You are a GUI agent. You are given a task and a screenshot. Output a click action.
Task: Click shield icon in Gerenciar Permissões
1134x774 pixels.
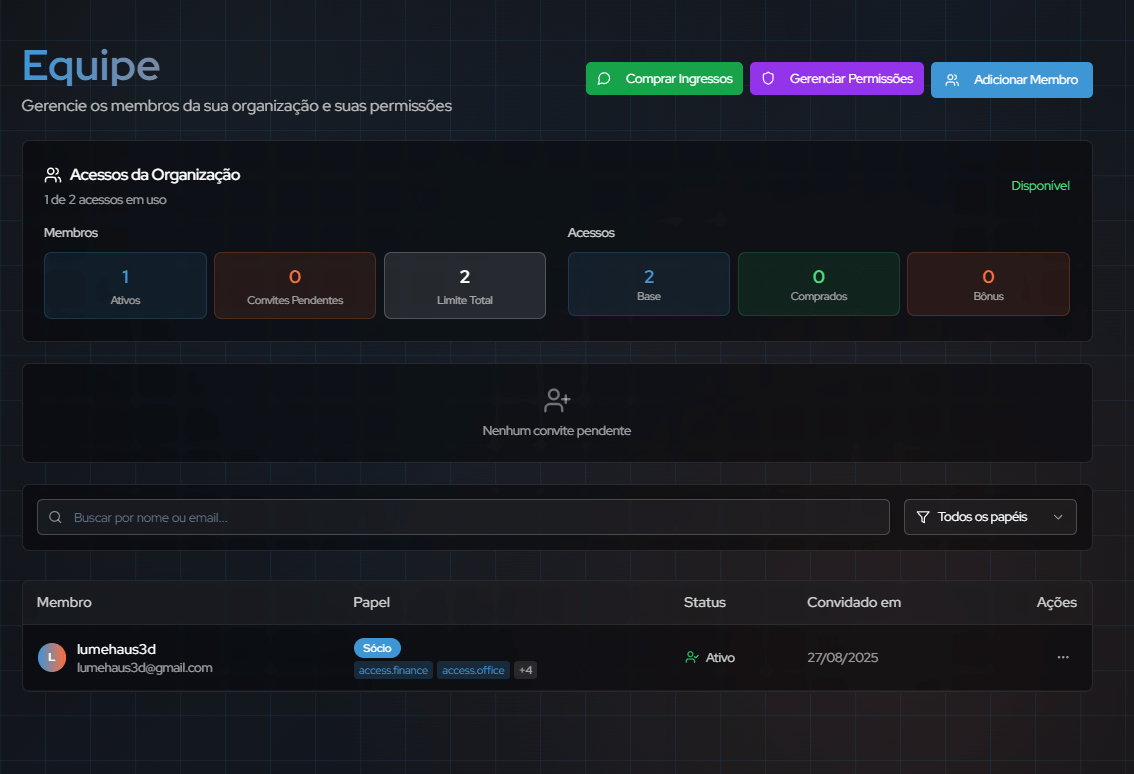coord(768,79)
